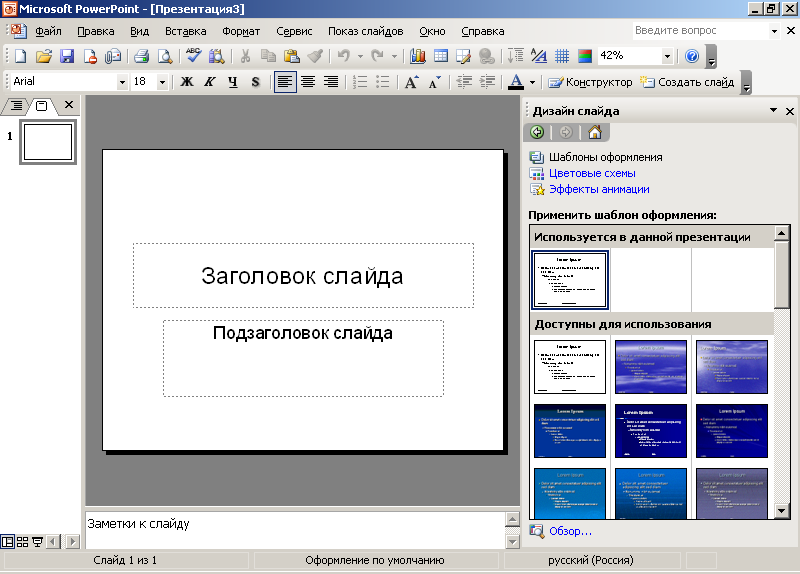The width and height of the screenshot is (800, 574).
Task: Toggle text shadow S formatting
Action: pos(256,82)
